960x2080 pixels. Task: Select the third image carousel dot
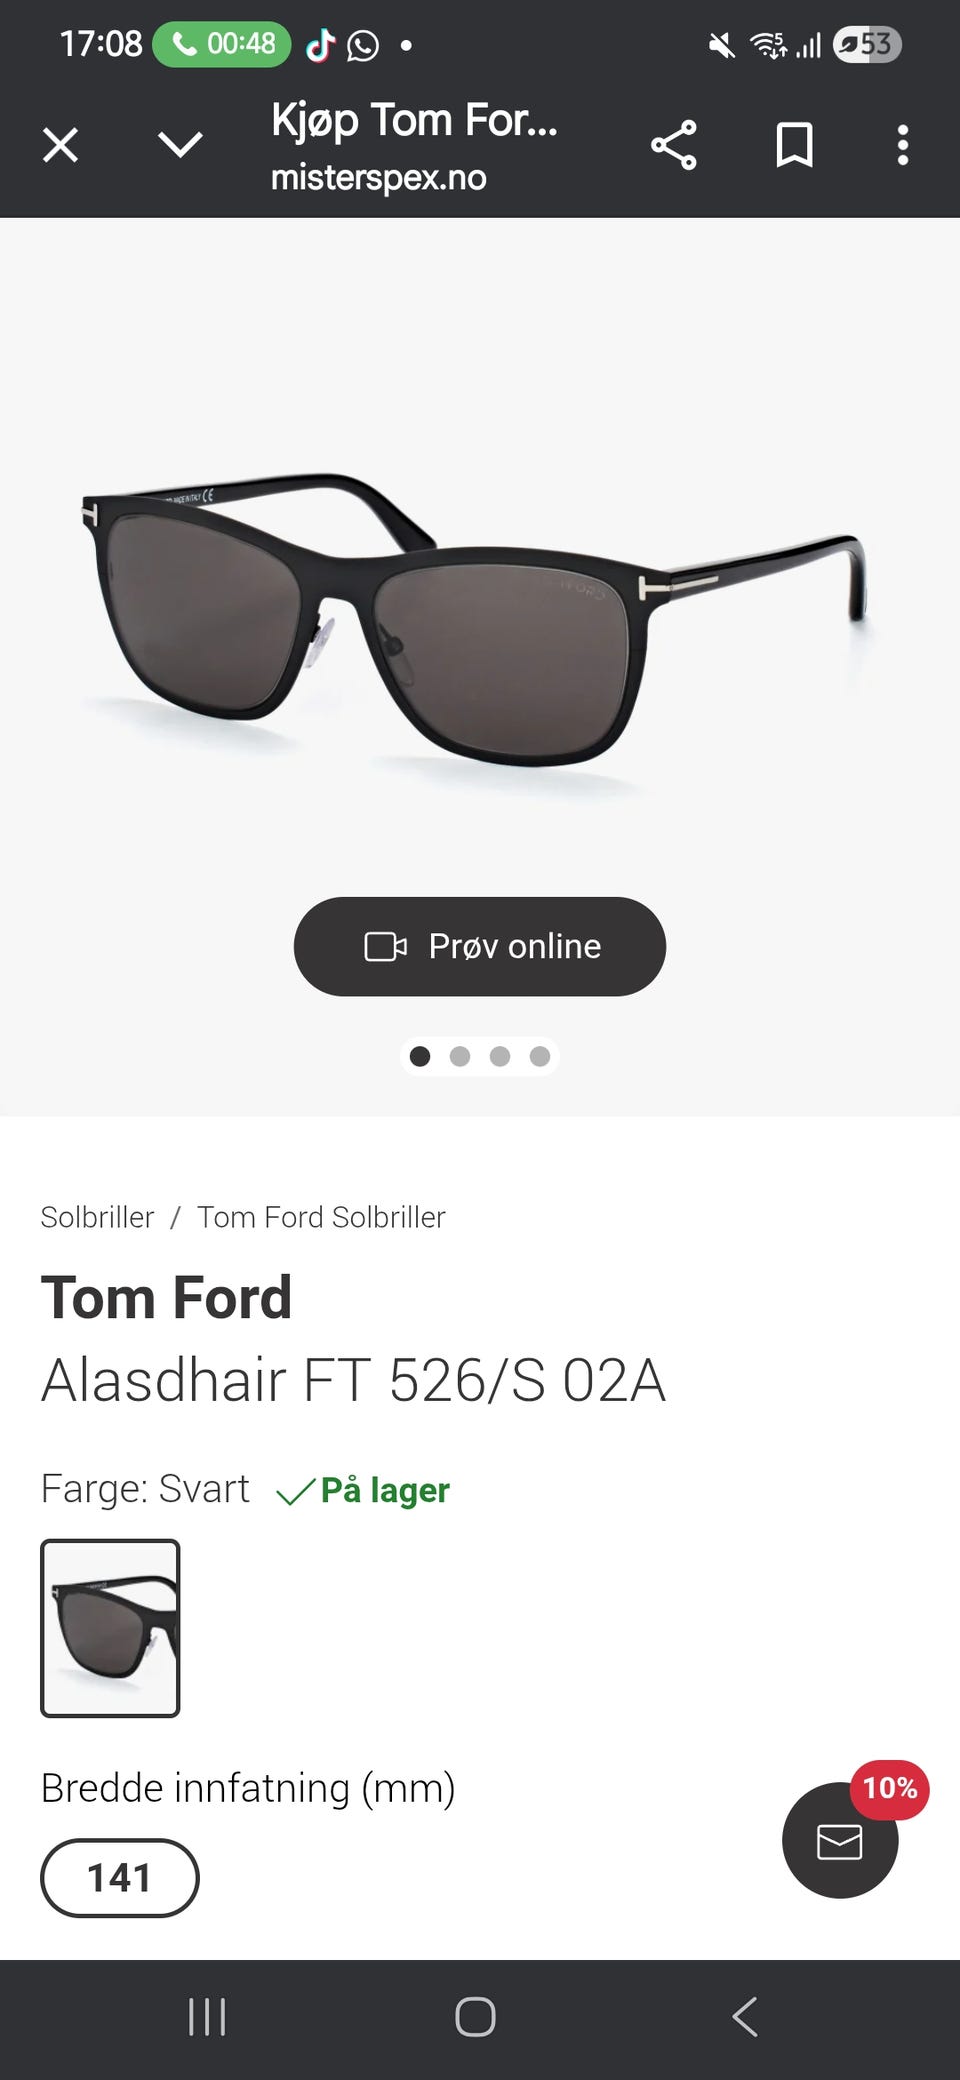click(x=500, y=1056)
